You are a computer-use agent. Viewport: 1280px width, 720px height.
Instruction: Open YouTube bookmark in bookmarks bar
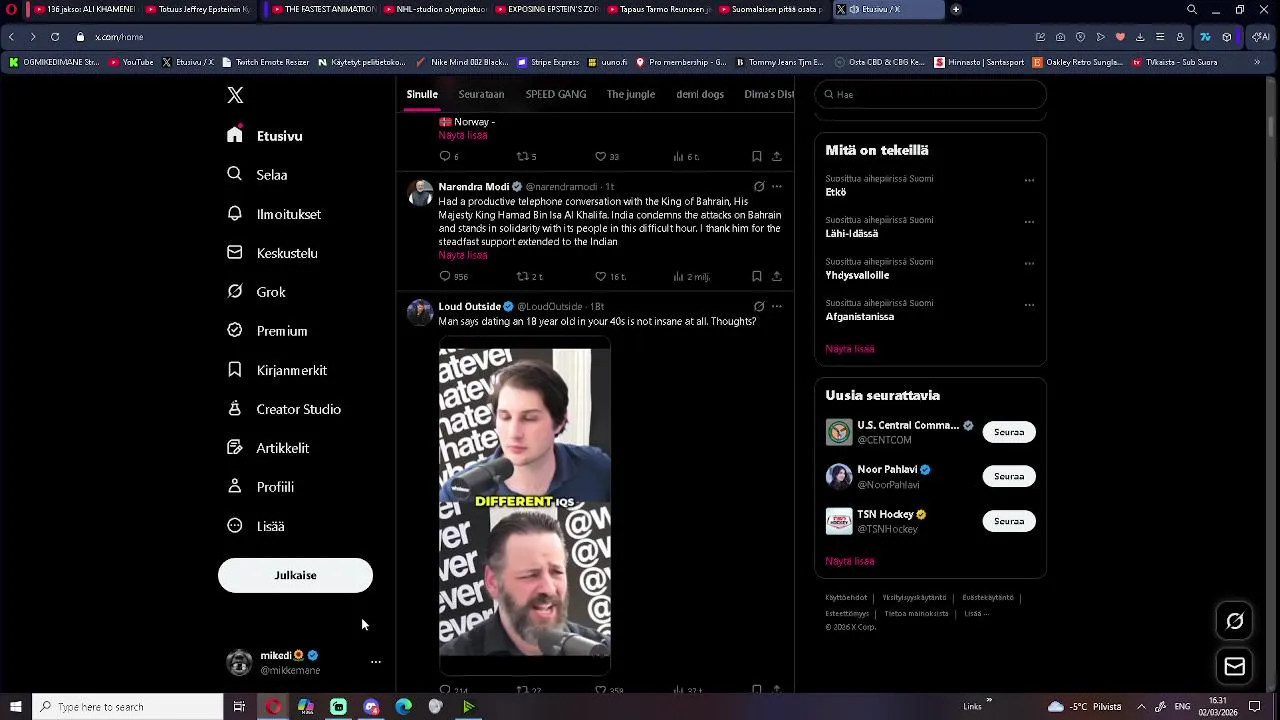point(131,62)
